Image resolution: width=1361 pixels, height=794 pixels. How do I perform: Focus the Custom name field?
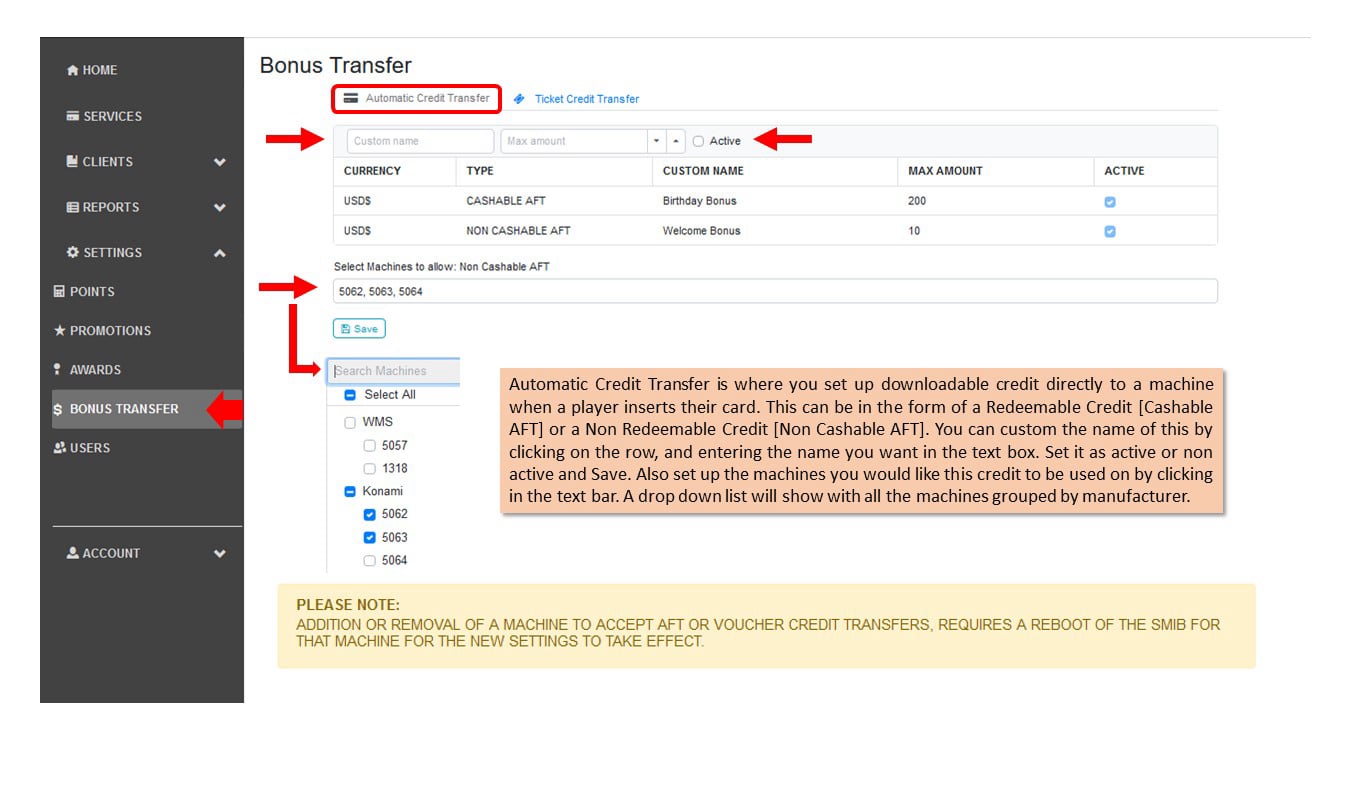420,141
